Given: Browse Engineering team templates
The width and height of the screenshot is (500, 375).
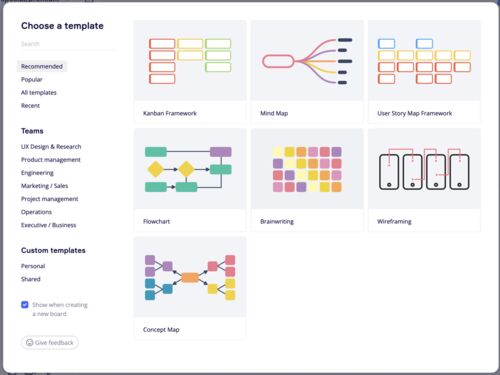Looking at the screenshot, I should pos(37,173).
